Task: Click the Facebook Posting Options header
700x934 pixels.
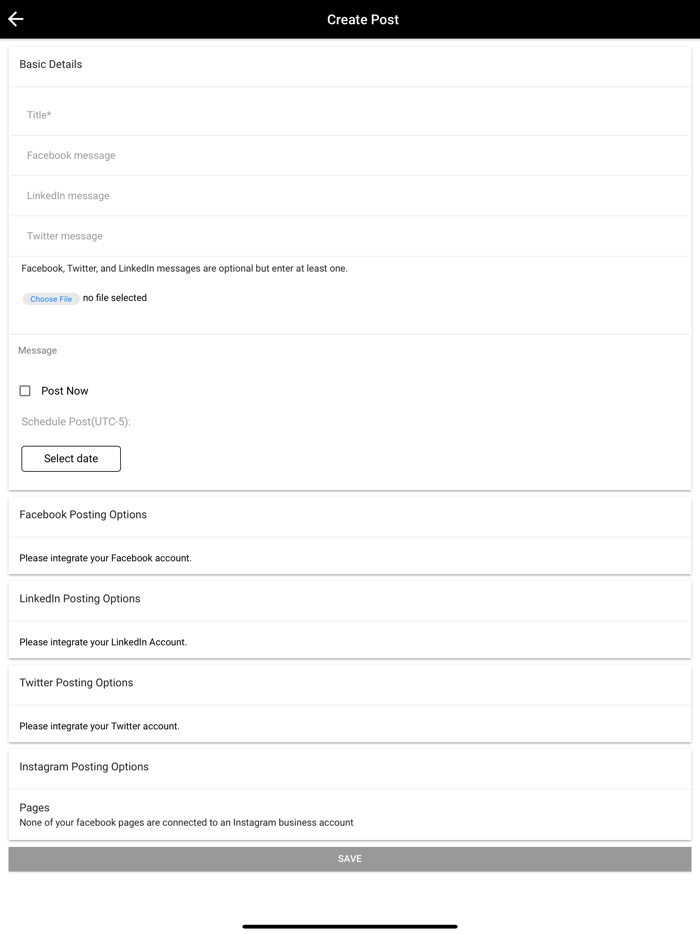Action: (x=83, y=515)
